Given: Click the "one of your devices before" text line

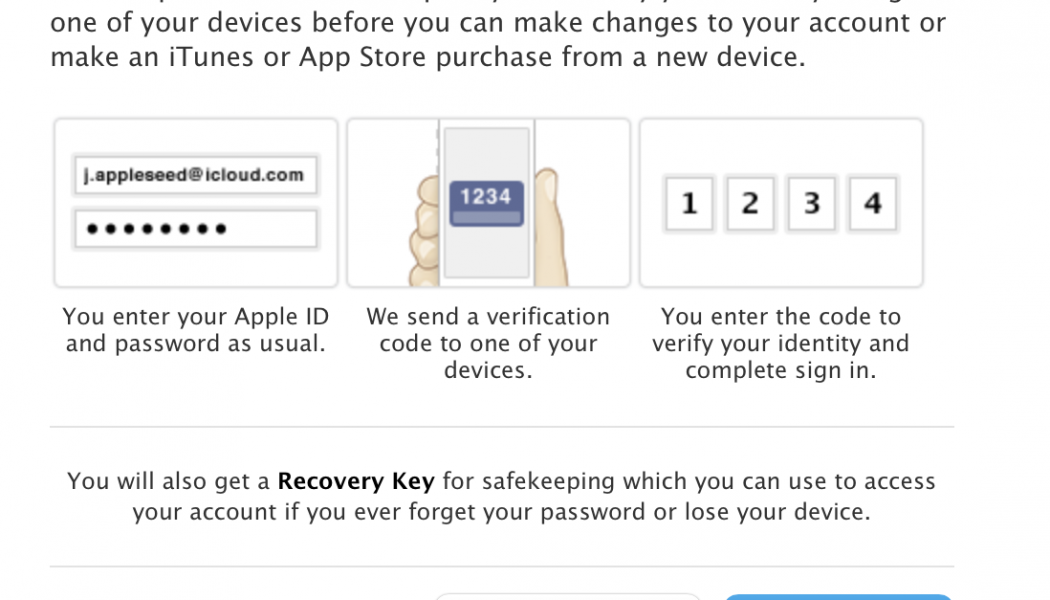Looking at the screenshot, I should coord(497,23).
